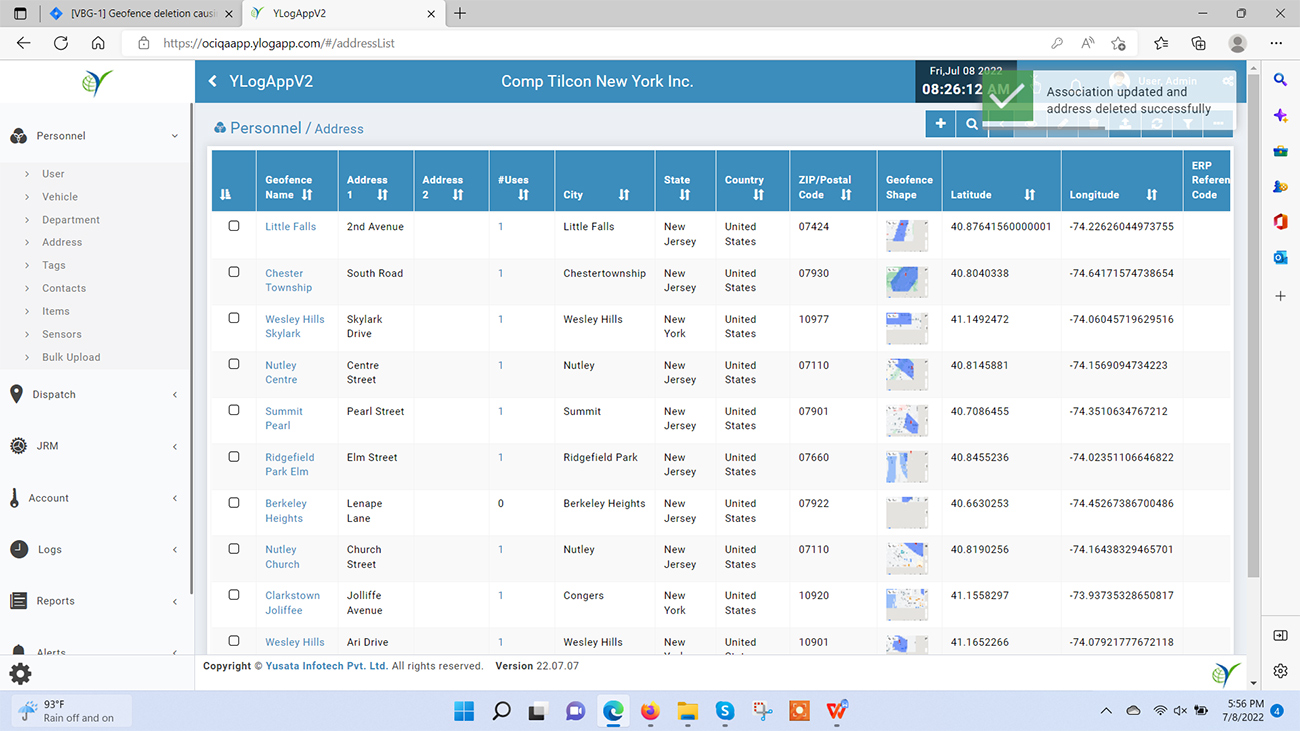The width and height of the screenshot is (1300, 731).
Task: Sort by Latitude column arrows
Action: (1030, 195)
